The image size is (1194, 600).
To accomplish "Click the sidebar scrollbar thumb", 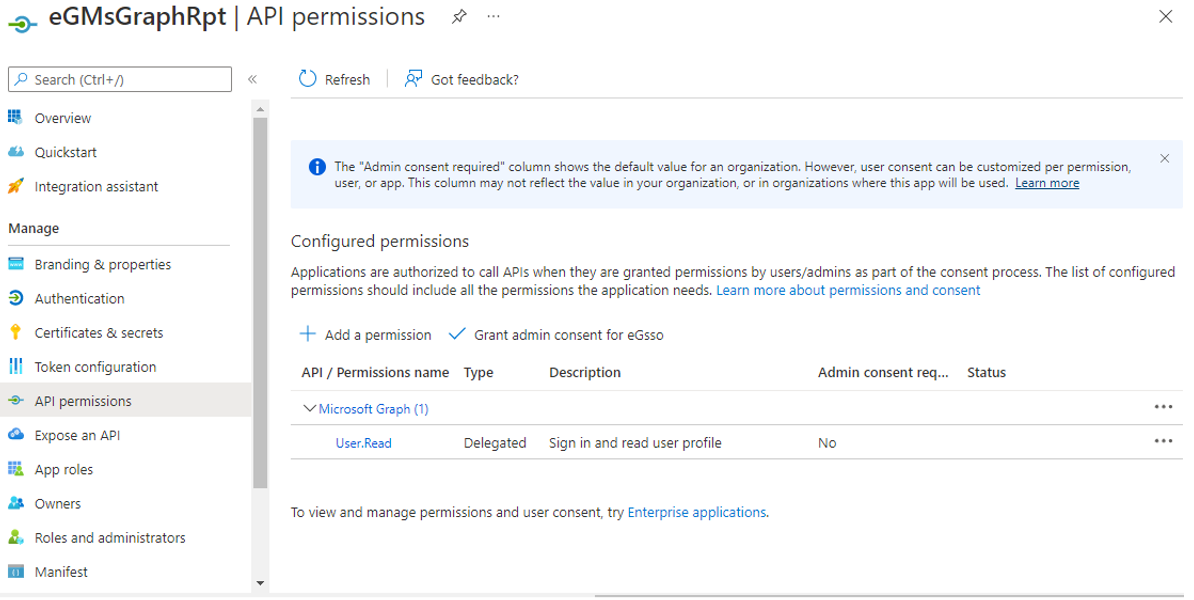I will point(260,302).
